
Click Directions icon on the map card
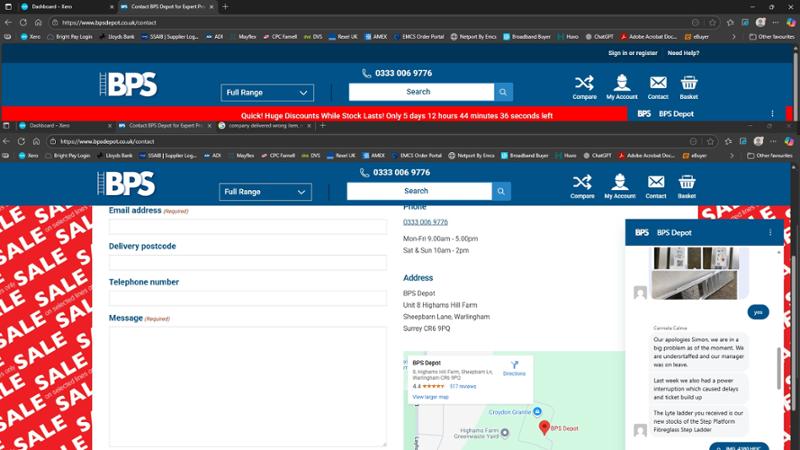(x=514, y=365)
